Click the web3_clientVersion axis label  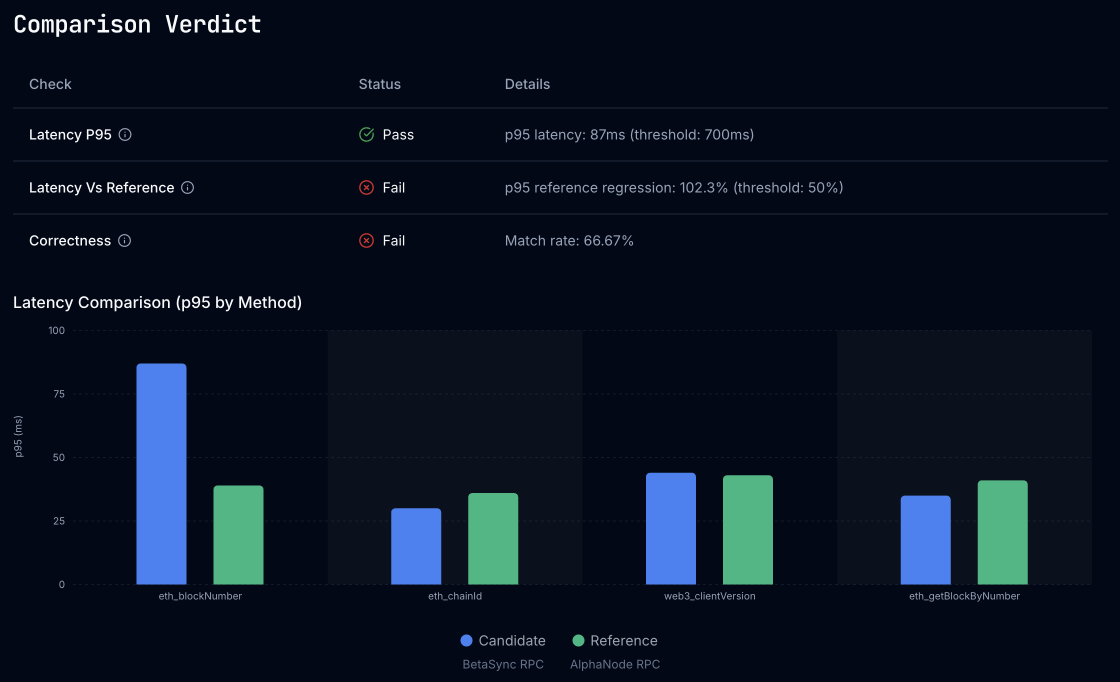[709, 596]
